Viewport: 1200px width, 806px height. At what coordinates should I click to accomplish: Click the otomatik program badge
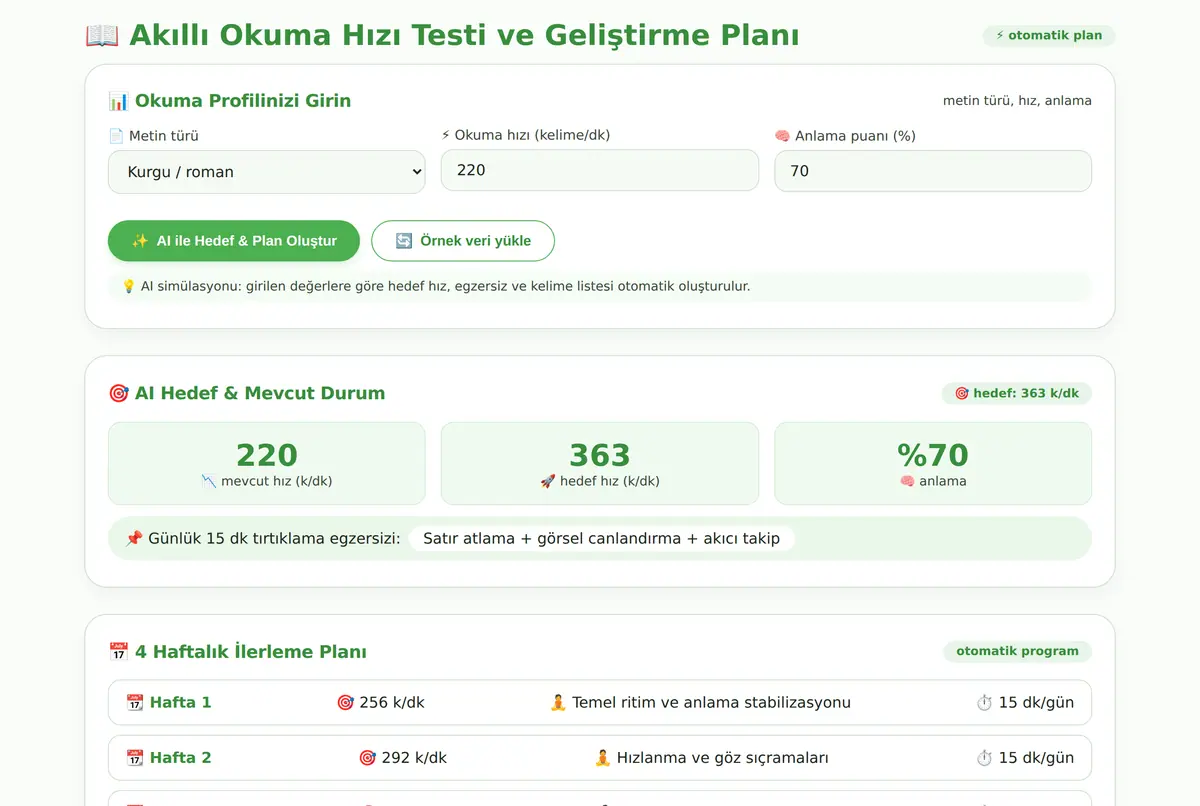click(x=1017, y=652)
